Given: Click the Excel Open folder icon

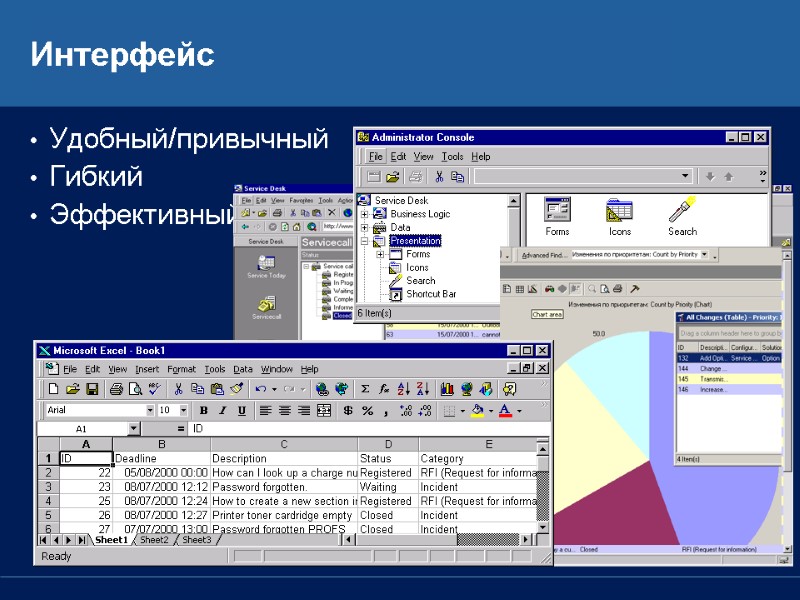Looking at the screenshot, I should [72, 389].
